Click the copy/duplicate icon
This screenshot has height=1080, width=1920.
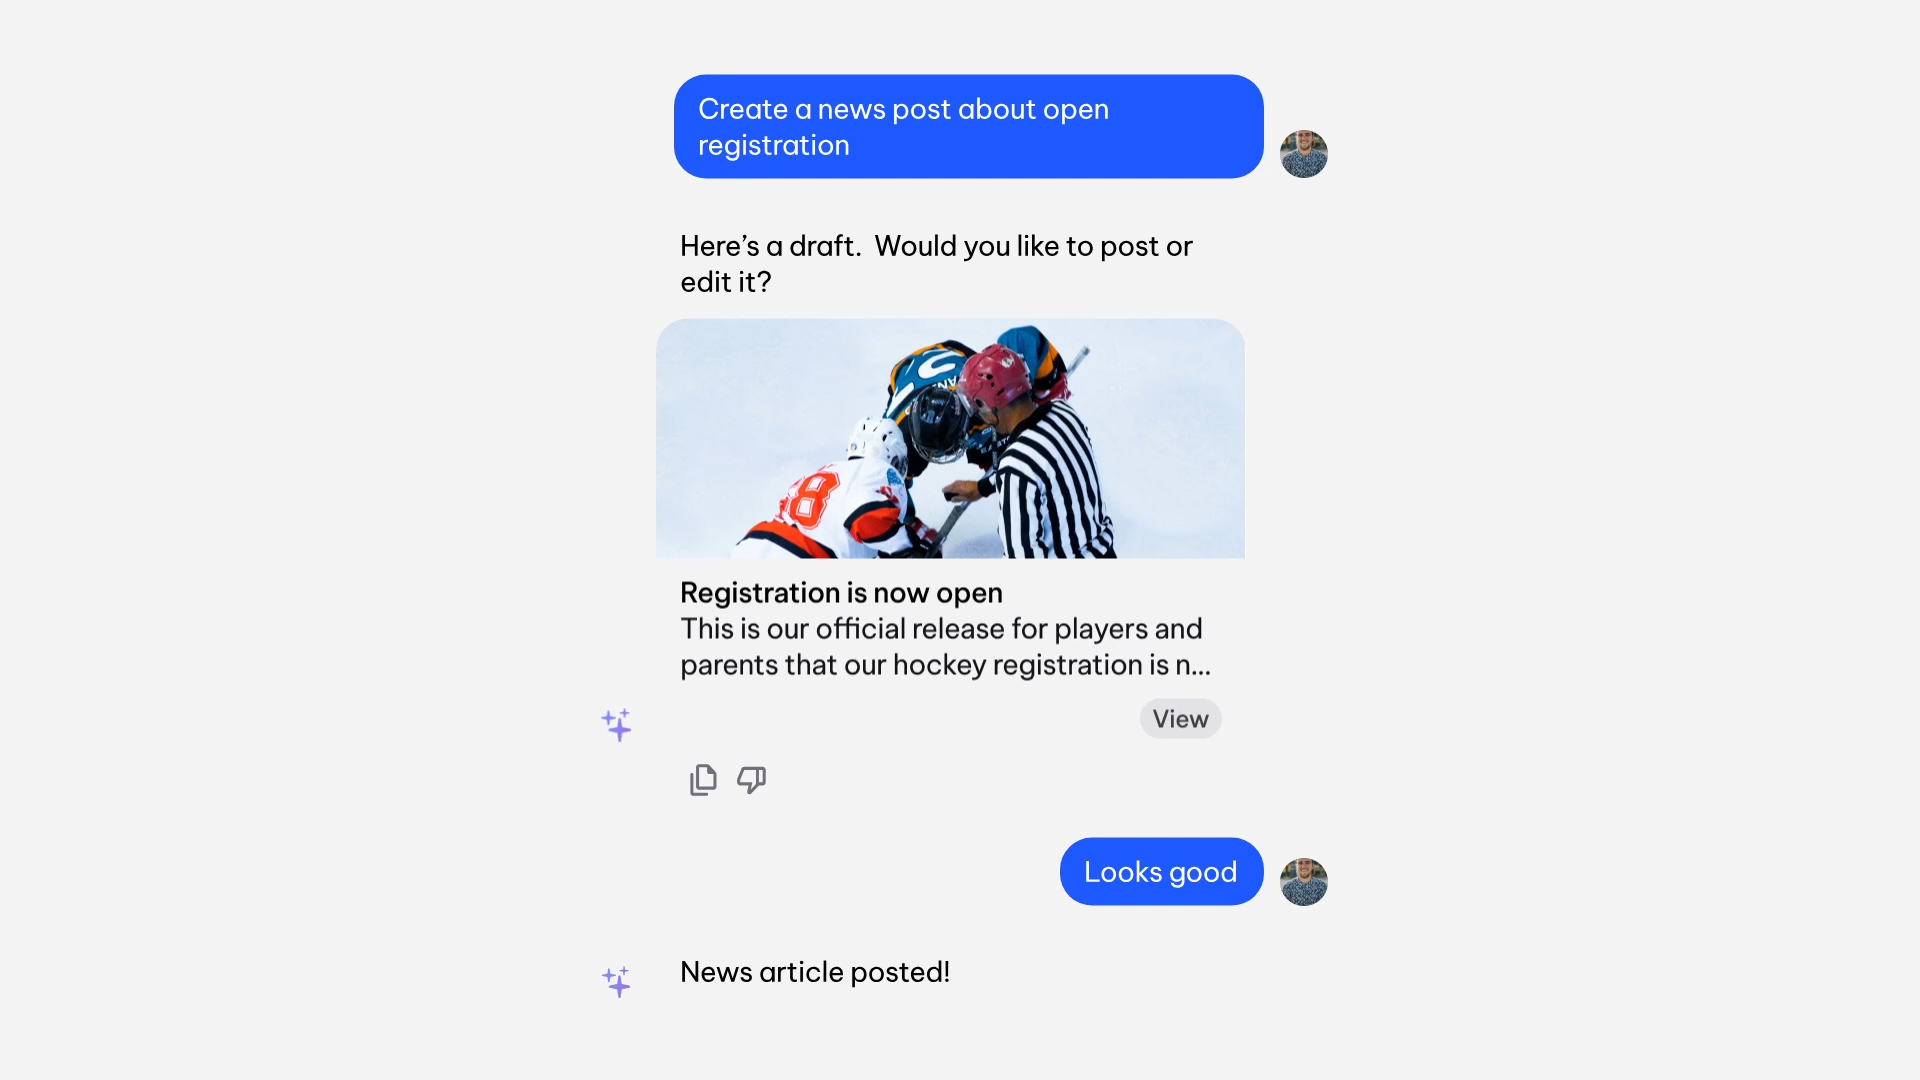pyautogui.click(x=703, y=779)
